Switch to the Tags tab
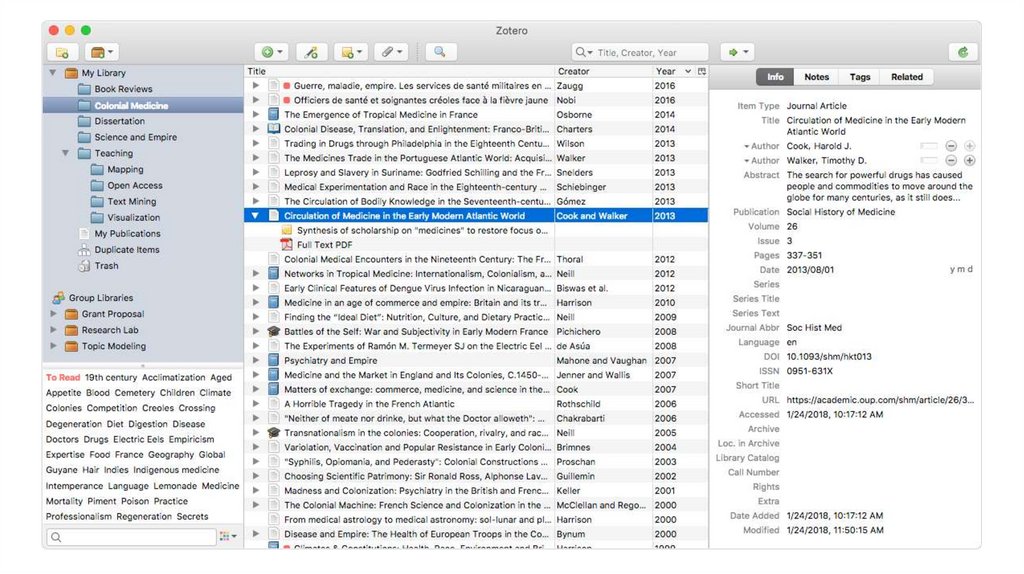Viewport: 1024px width, 574px height. (x=859, y=77)
